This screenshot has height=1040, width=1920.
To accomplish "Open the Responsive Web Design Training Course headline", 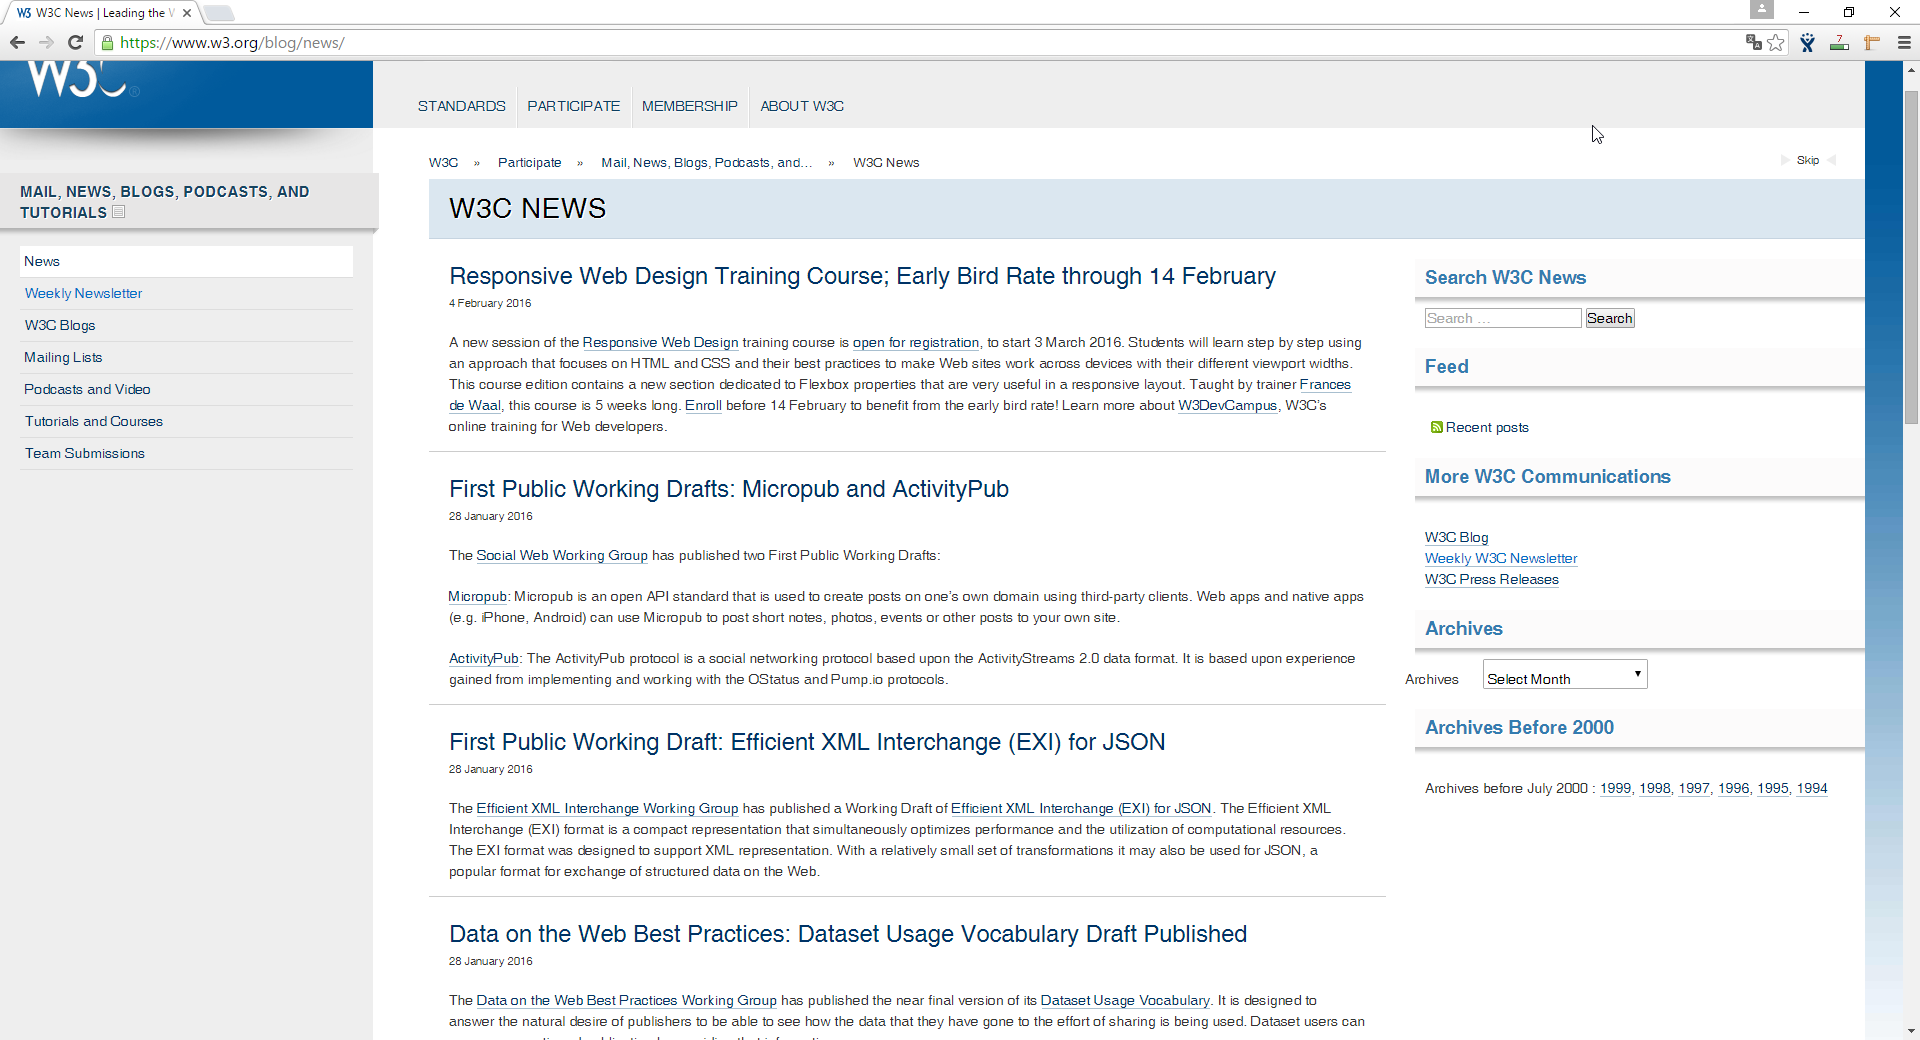I will pos(862,276).
